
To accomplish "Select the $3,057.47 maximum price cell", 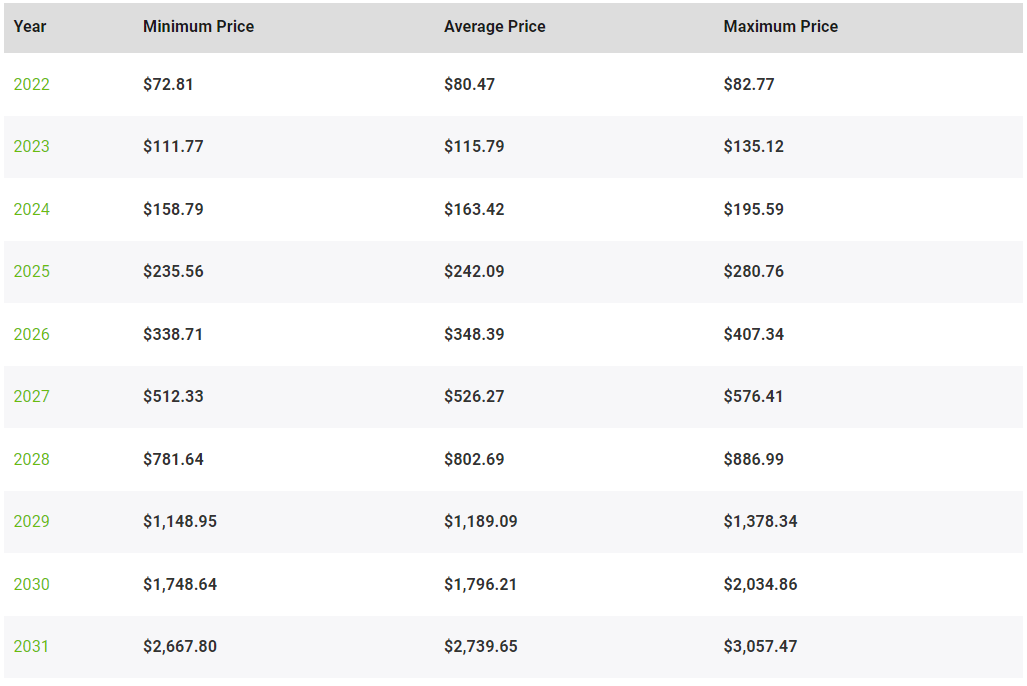I will pos(760,647).
